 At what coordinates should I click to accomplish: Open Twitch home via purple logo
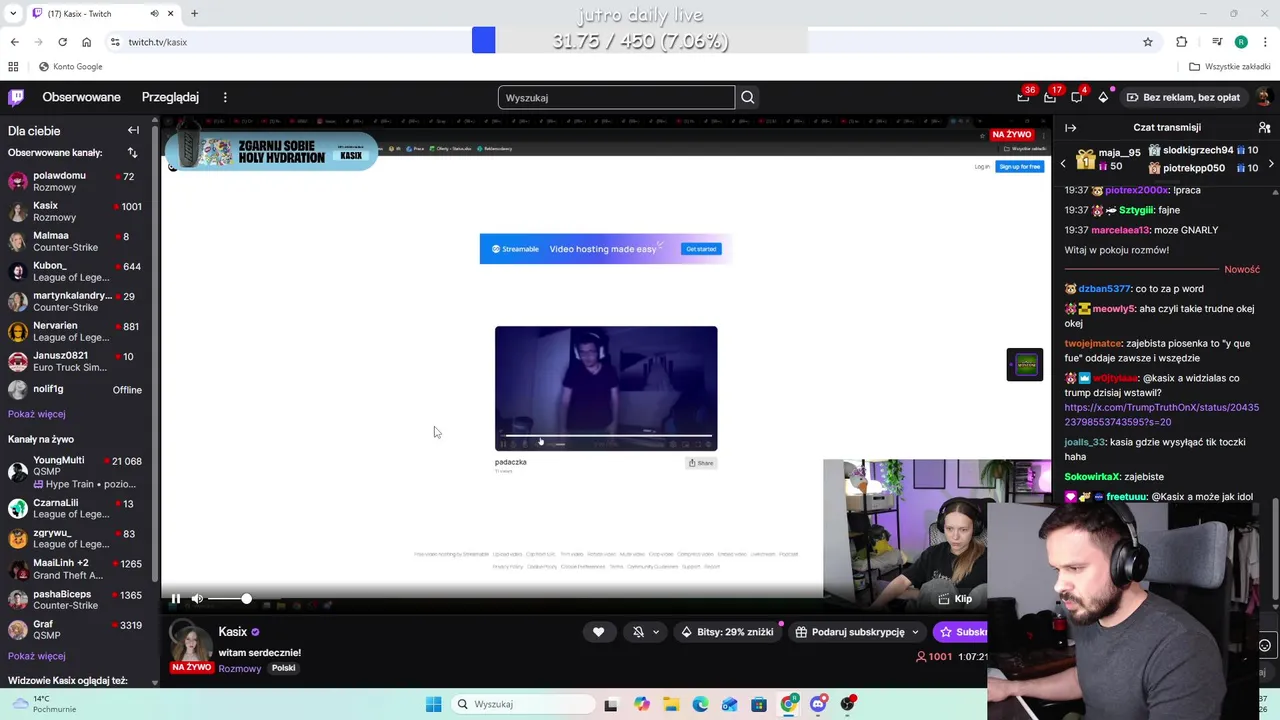[16, 97]
